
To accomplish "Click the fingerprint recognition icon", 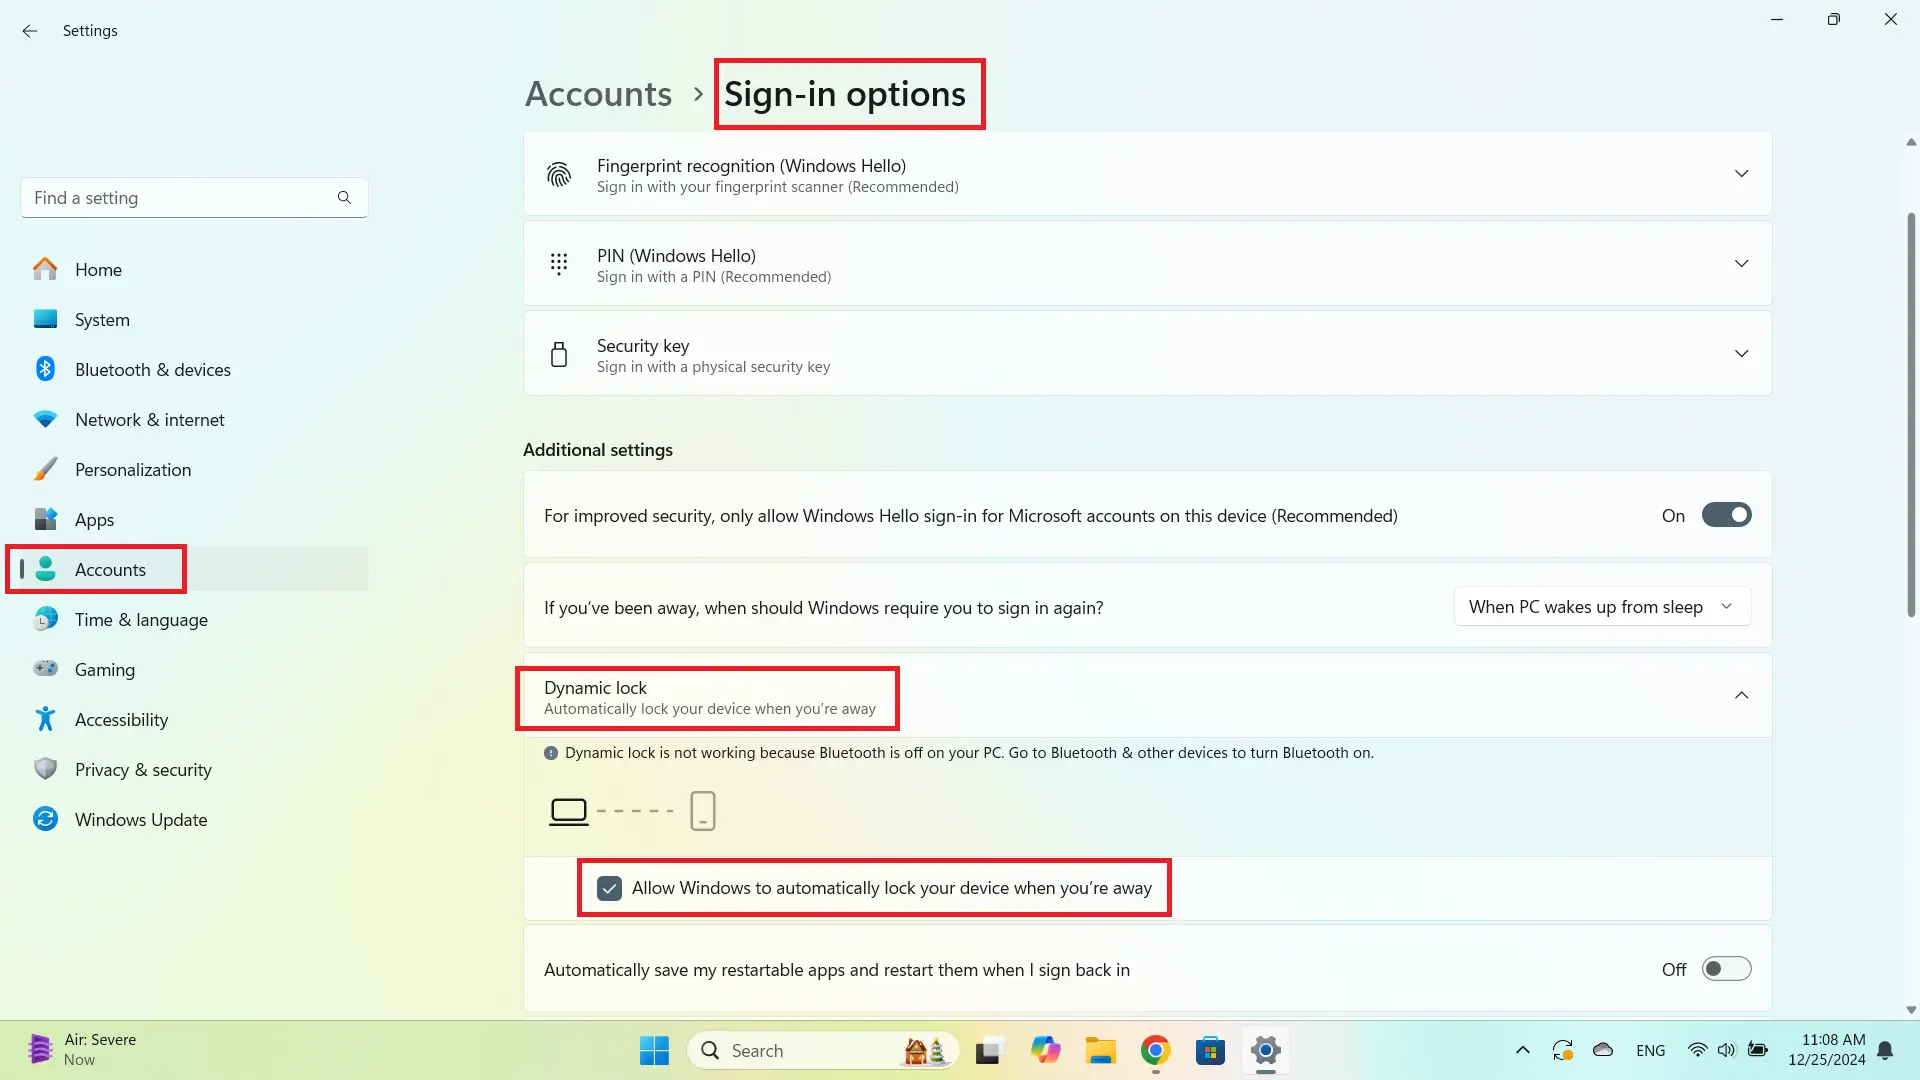I will tap(559, 175).
